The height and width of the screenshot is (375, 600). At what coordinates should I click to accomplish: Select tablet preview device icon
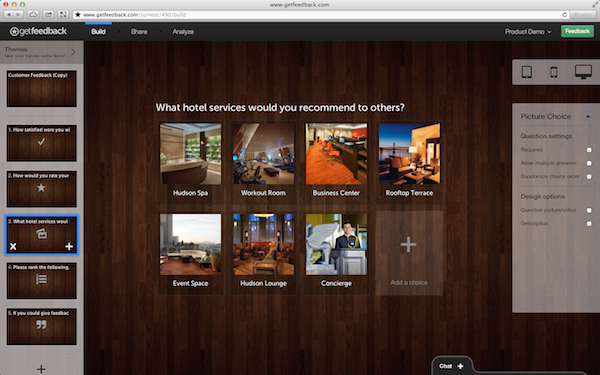pyautogui.click(x=527, y=72)
